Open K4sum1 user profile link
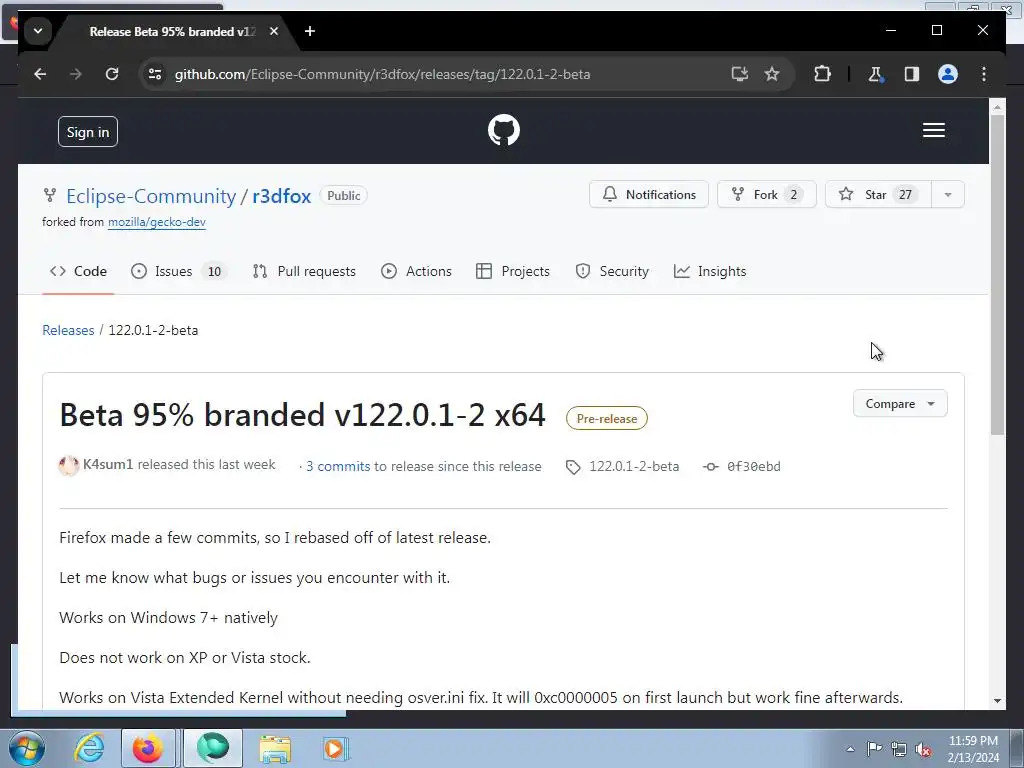 [108, 464]
